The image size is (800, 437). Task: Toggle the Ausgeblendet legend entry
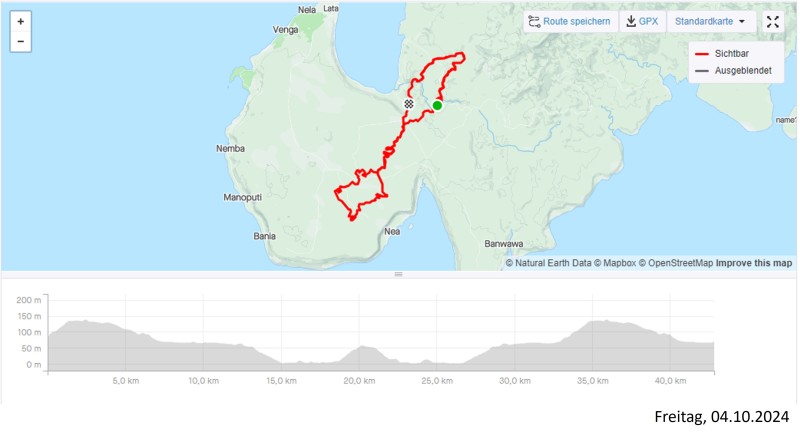(x=733, y=70)
